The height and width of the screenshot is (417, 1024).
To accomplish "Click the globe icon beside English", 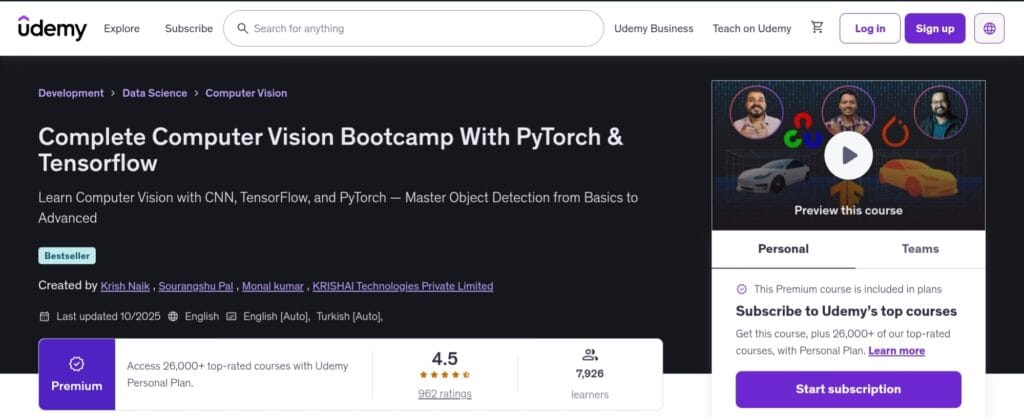I will (x=173, y=317).
